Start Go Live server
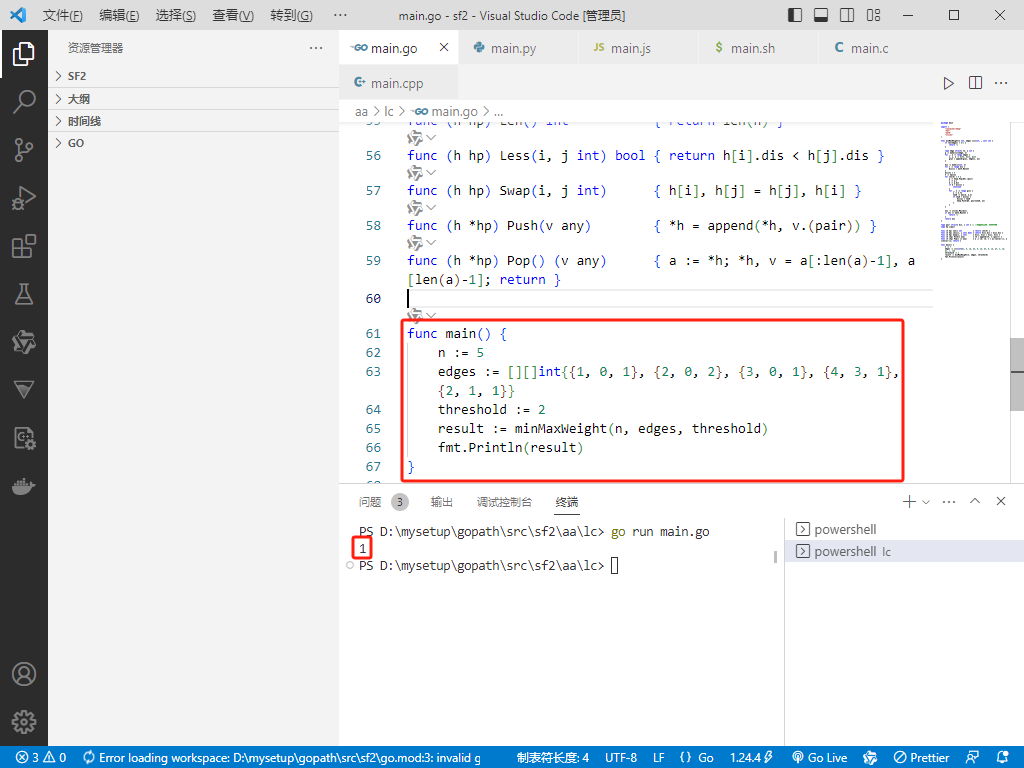Viewport: 1024px width, 768px height. [x=820, y=758]
